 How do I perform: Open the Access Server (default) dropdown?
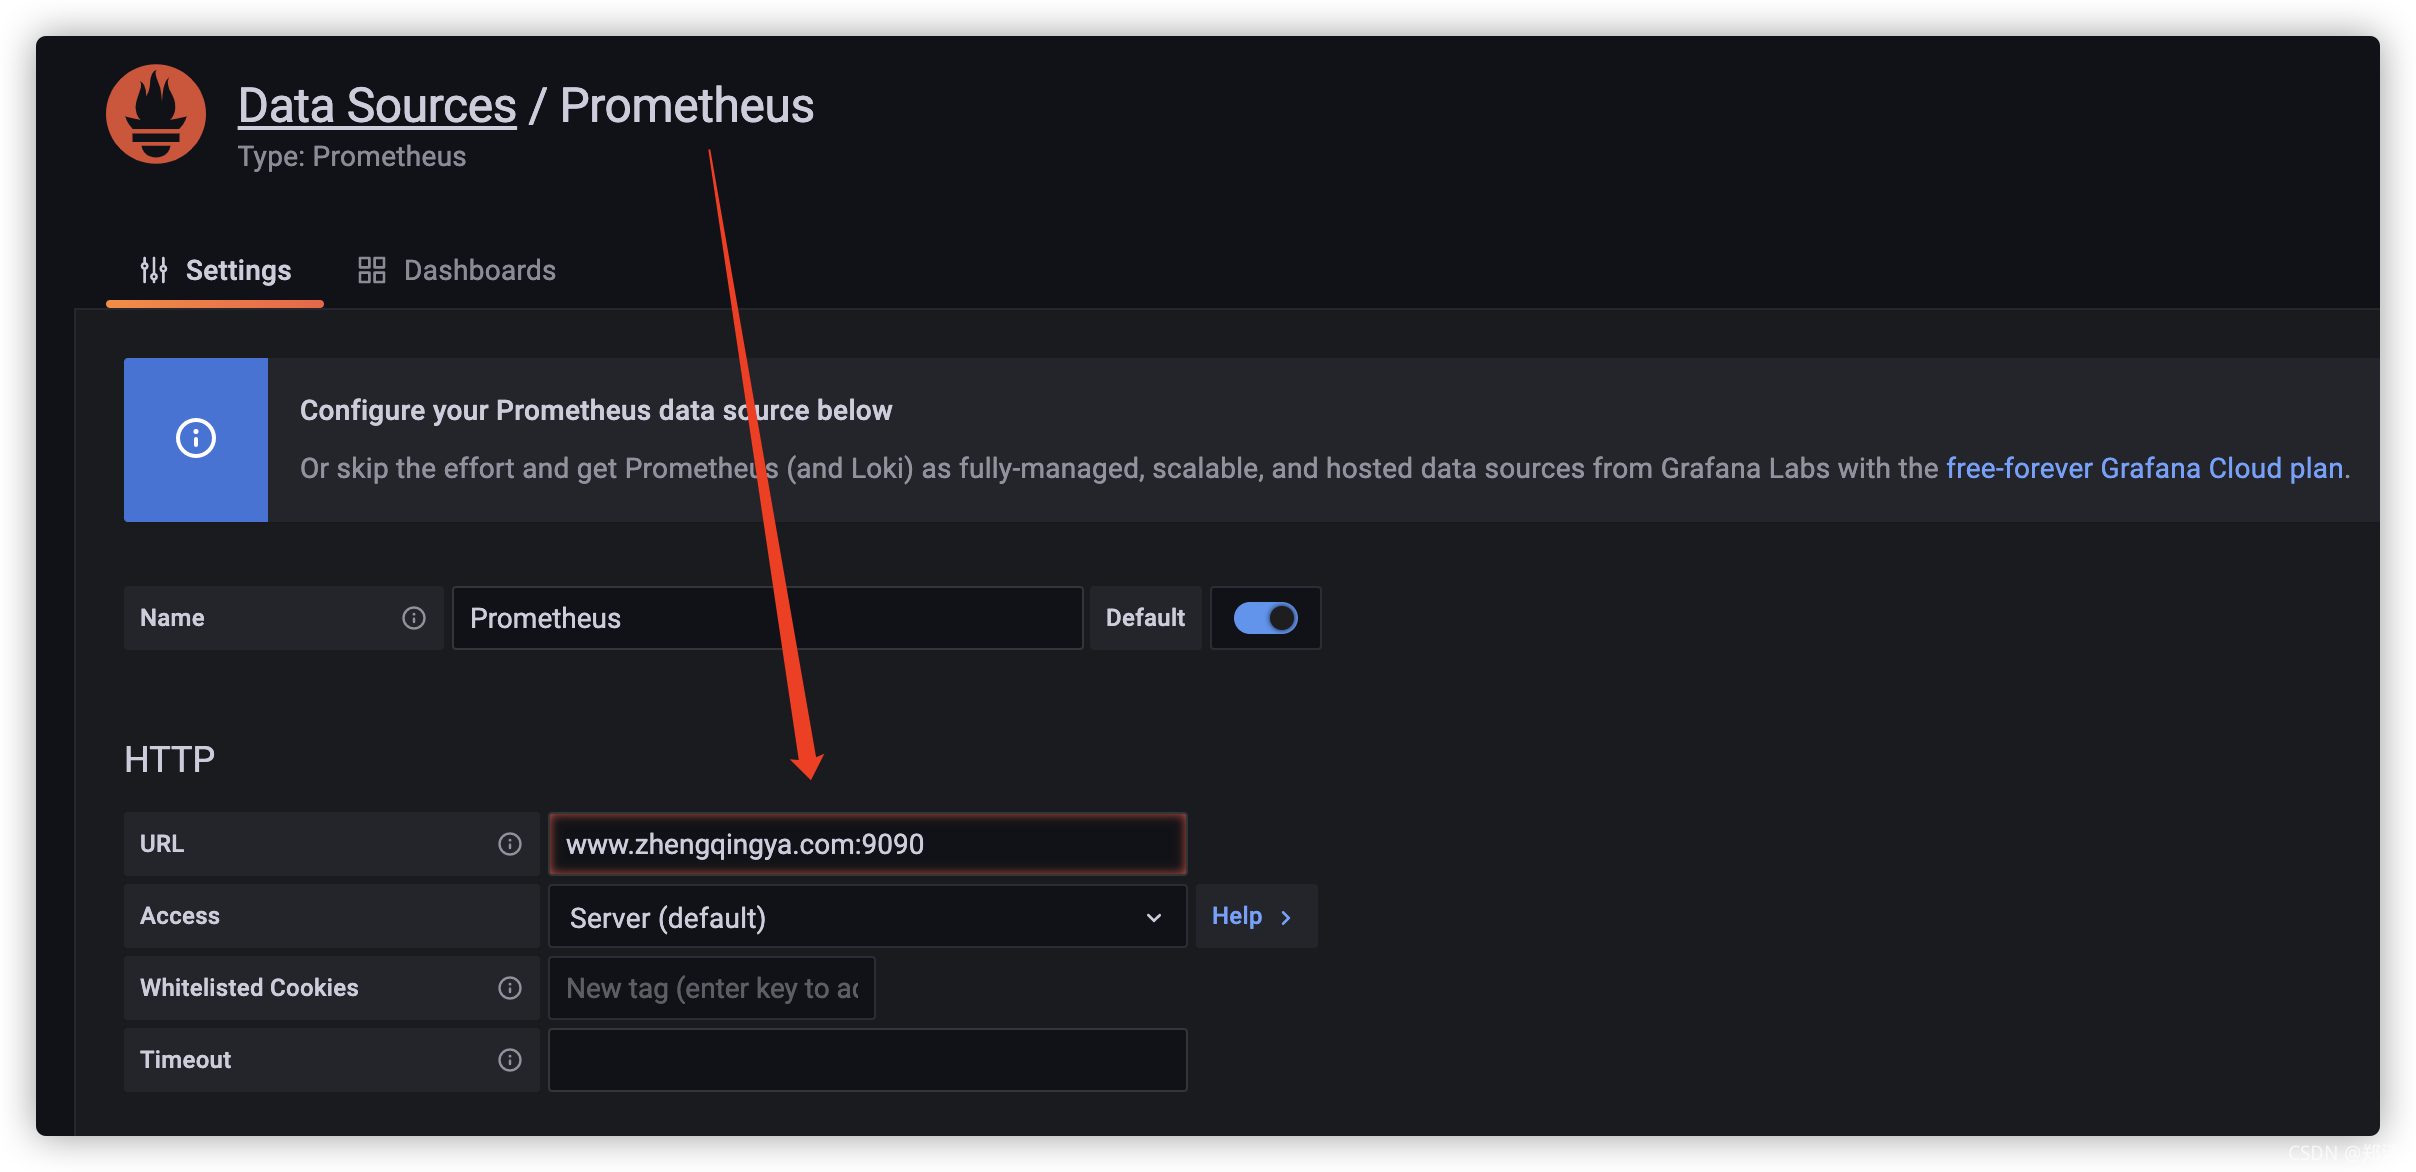(867, 917)
